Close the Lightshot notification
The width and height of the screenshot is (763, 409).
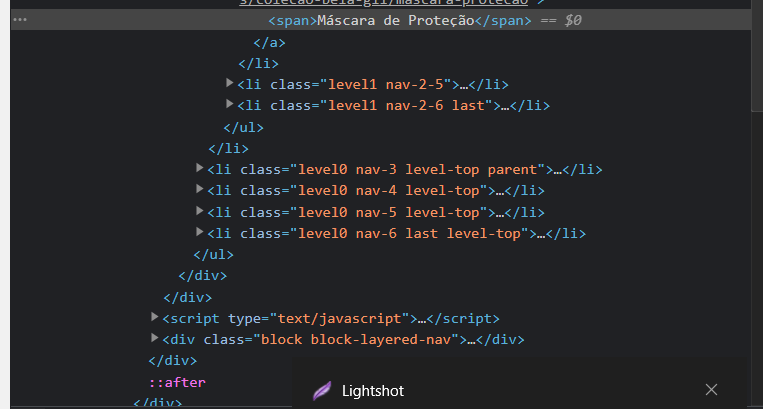711,389
